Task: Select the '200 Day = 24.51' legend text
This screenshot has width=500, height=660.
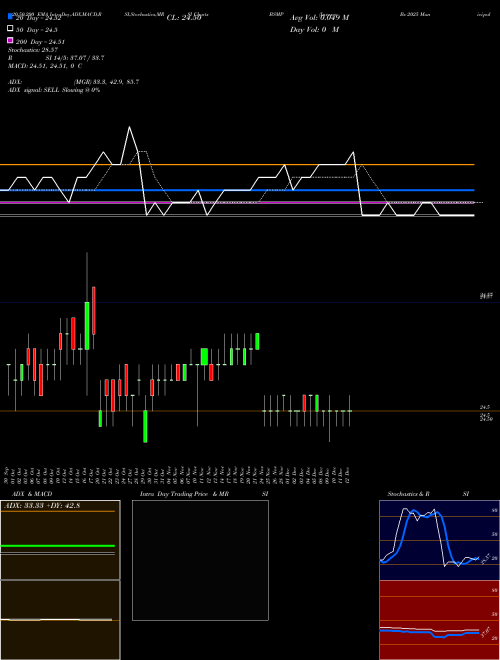Action: 40,42
